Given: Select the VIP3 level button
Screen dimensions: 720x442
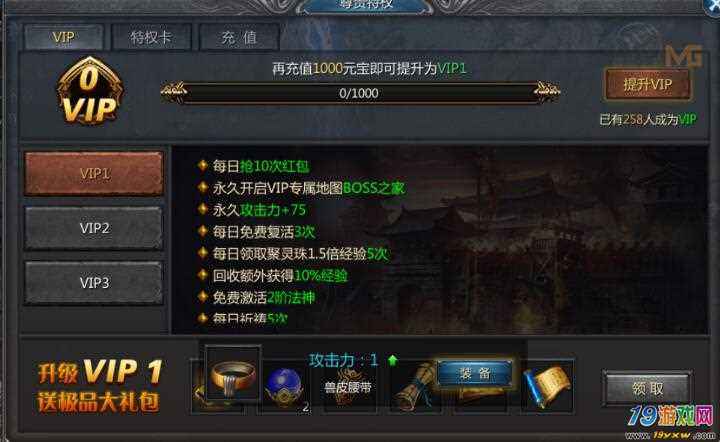Looking at the screenshot, I should point(94,283).
